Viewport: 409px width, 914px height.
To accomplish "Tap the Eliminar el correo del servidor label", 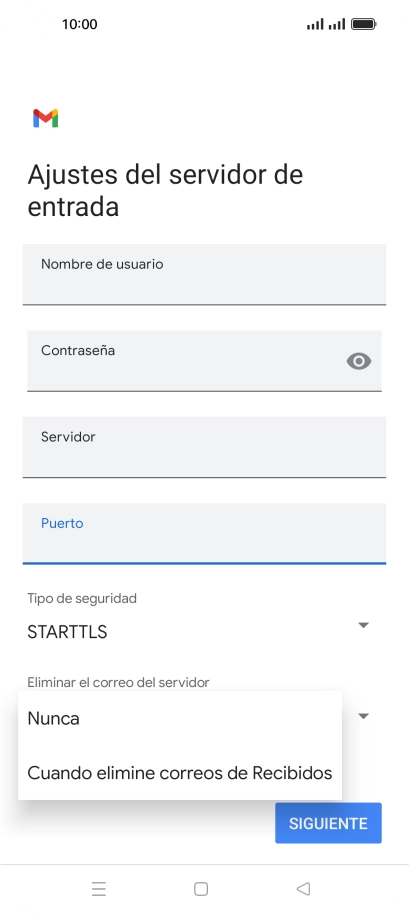I will [x=118, y=682].
